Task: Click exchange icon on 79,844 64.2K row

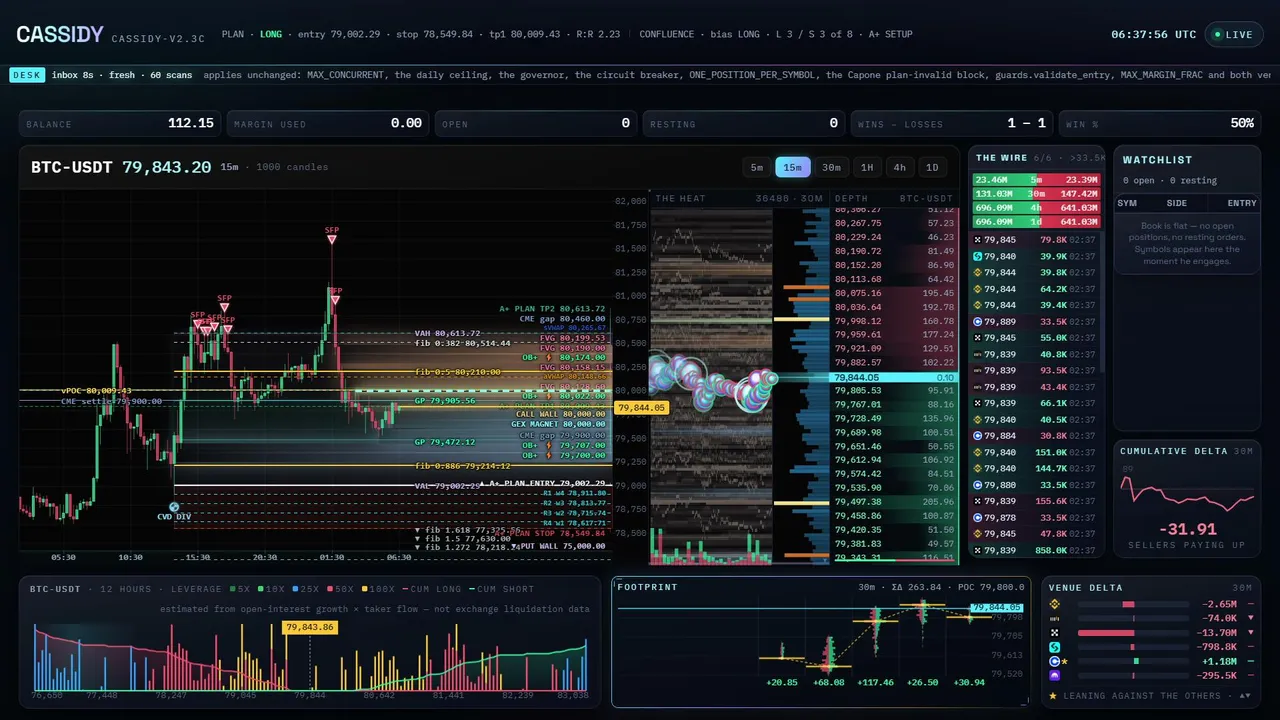Action: coord(977,289)
